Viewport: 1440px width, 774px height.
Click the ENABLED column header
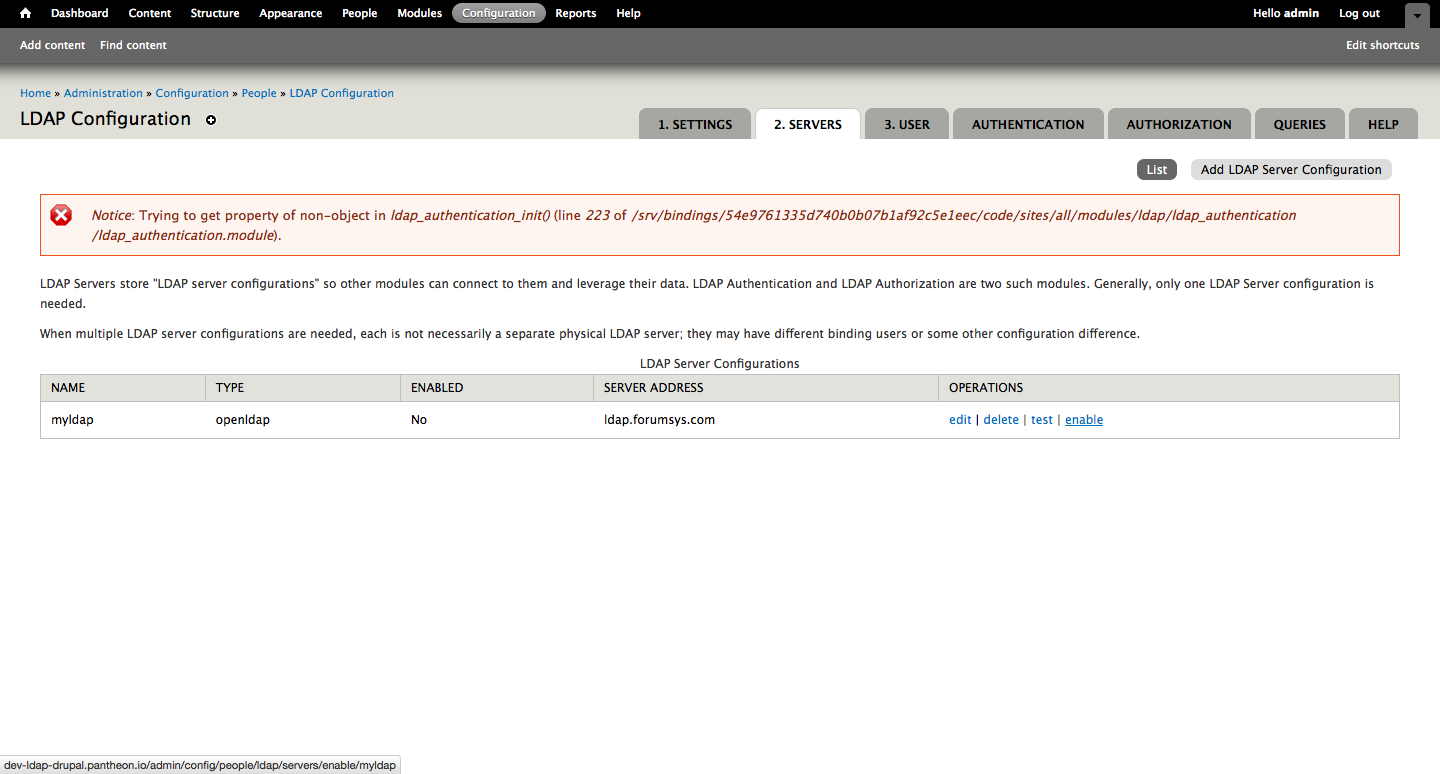[497, 388]
